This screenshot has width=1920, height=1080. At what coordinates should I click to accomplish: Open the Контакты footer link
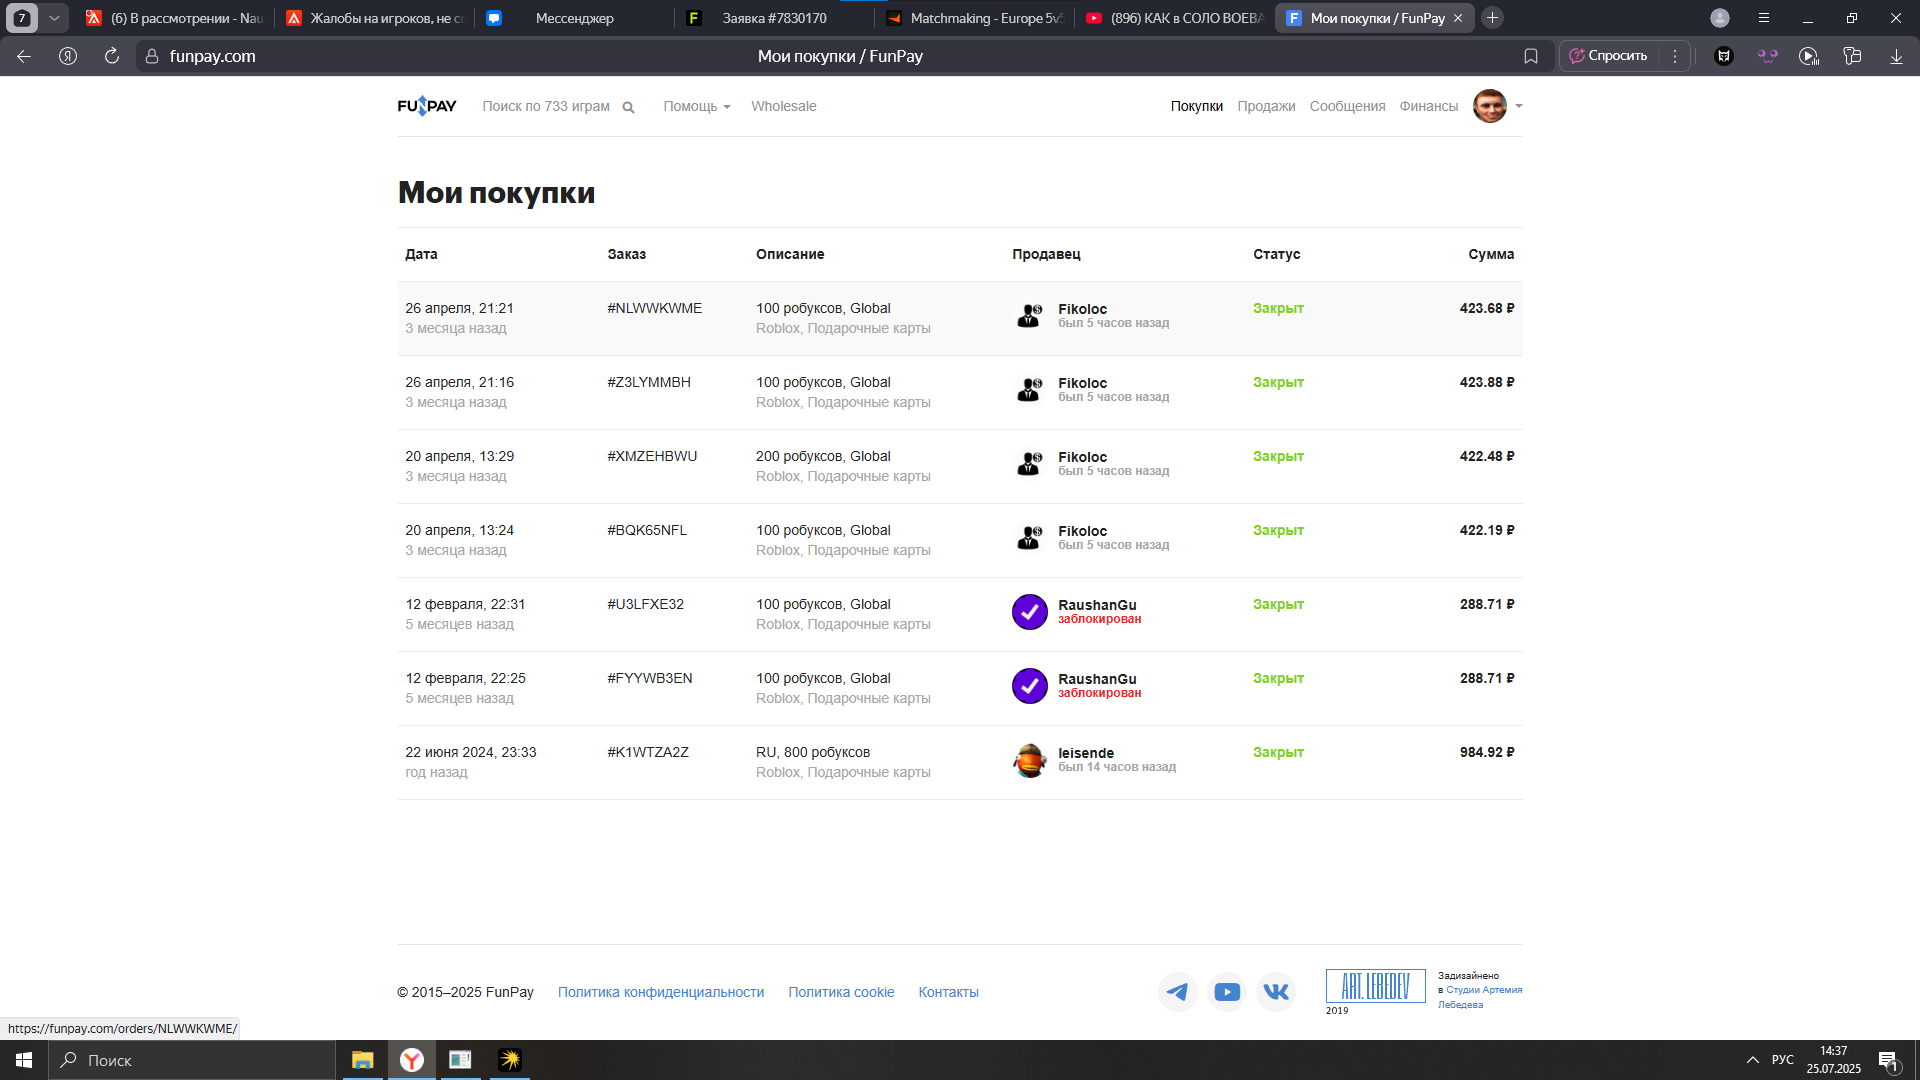click(948, 992)
